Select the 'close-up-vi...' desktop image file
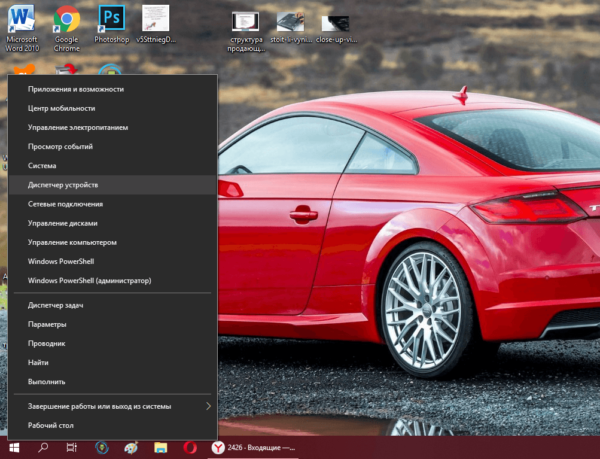This screenshot has height=459, width=600. (x=336, y=28)
